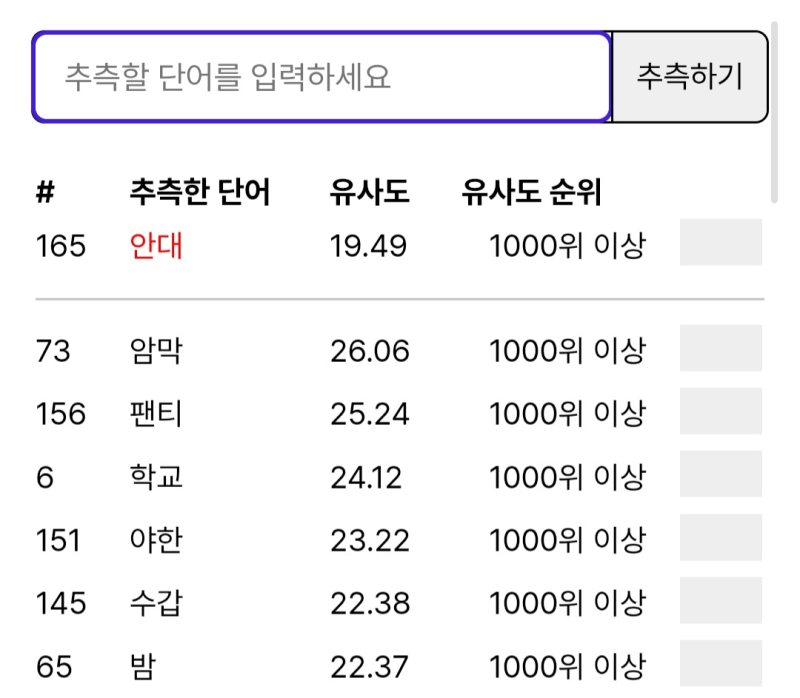Click the guess word input field

(x=321, y=77)
